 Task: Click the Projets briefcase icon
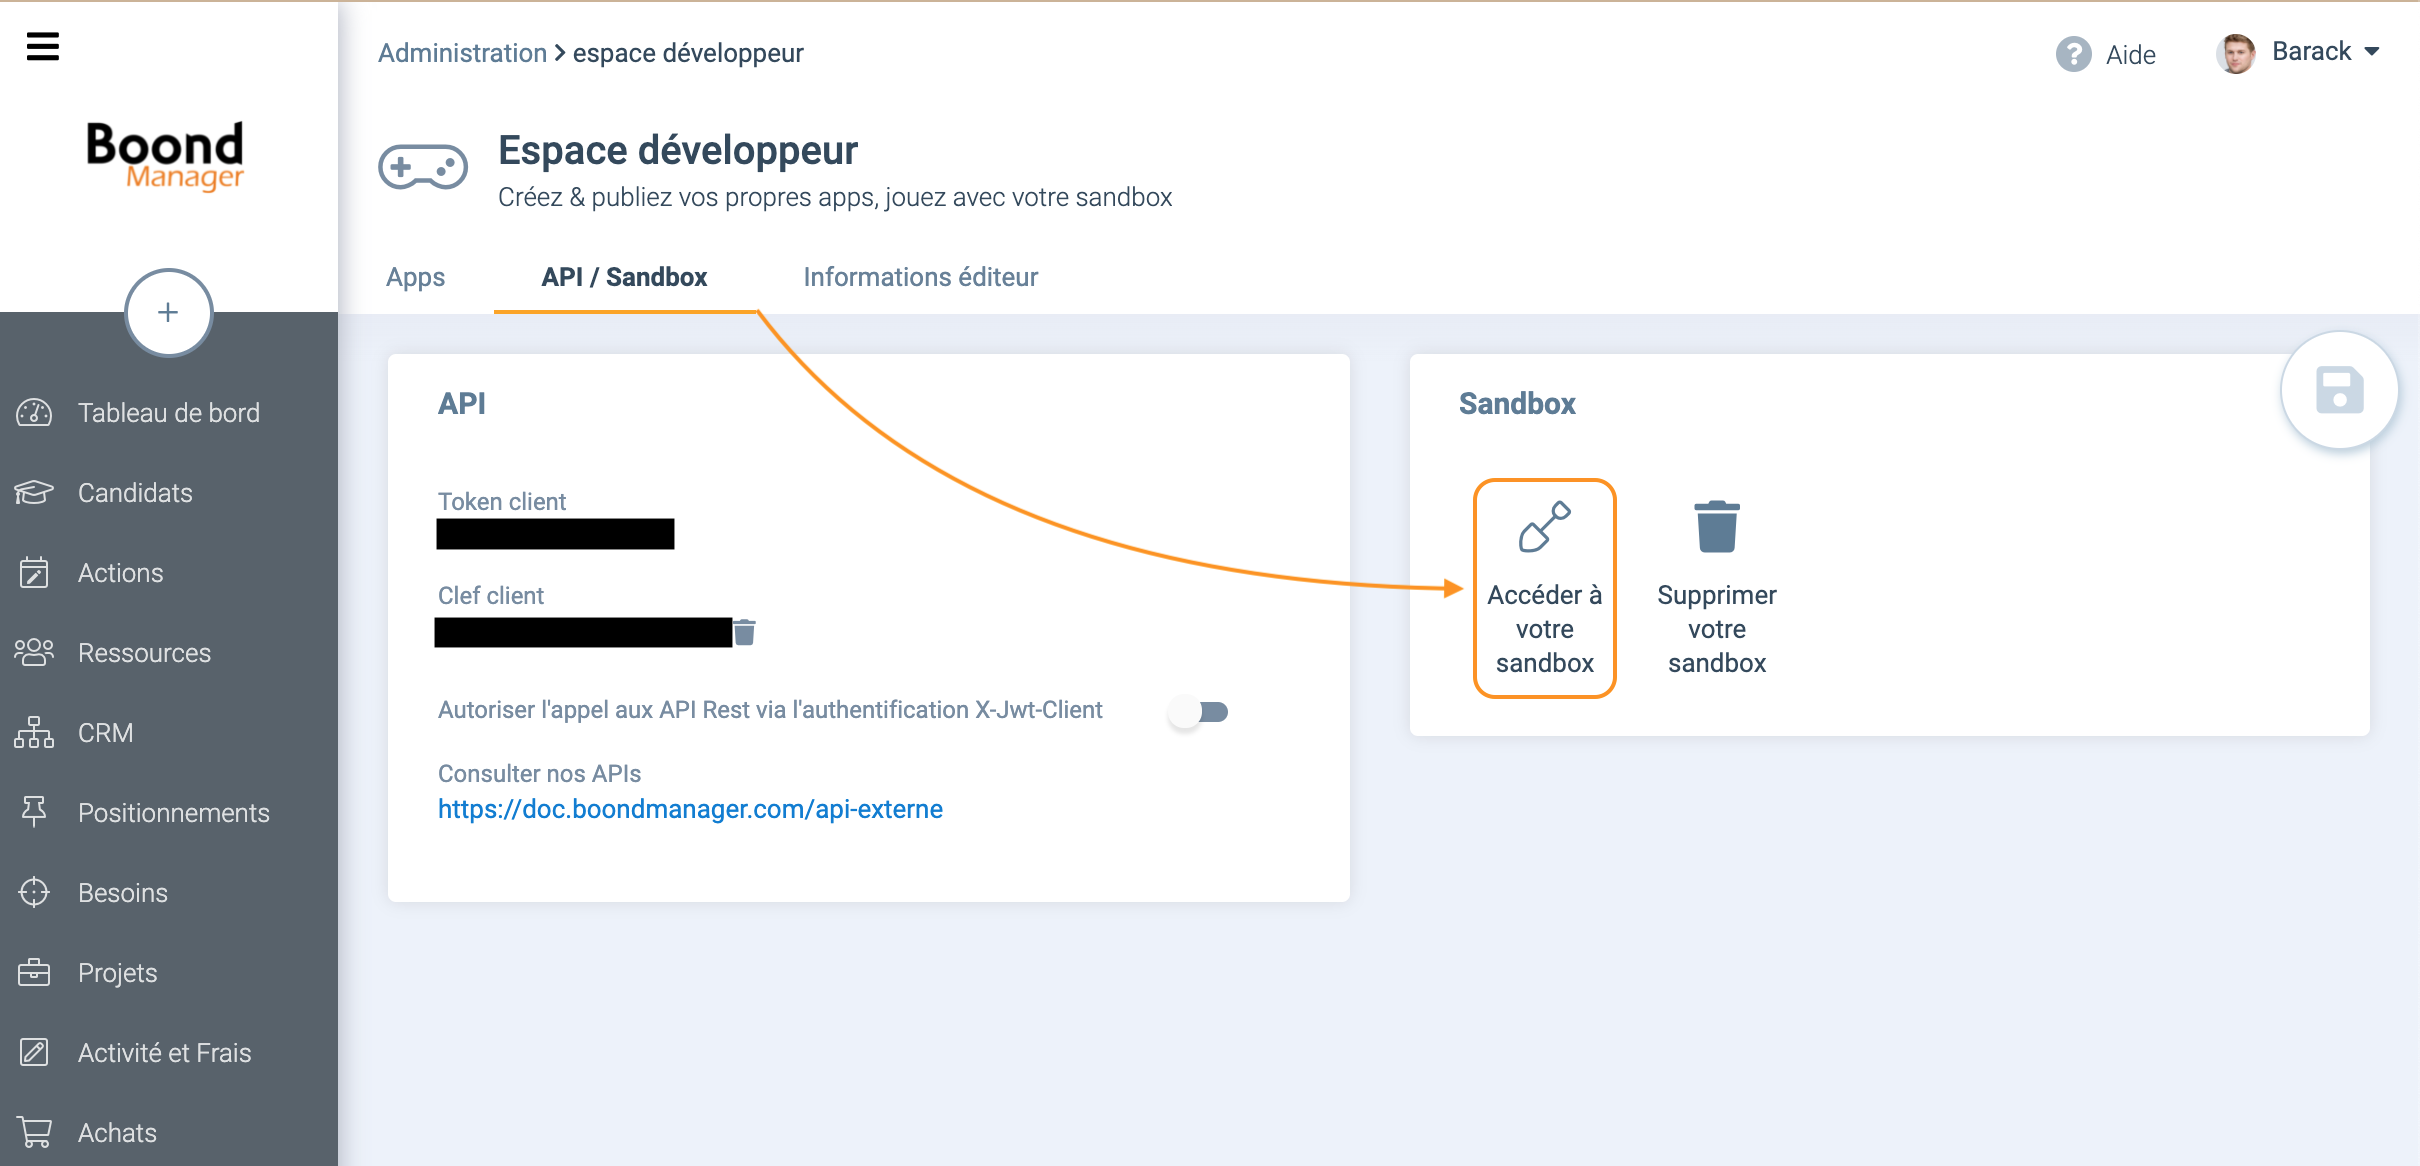(34, 972)
